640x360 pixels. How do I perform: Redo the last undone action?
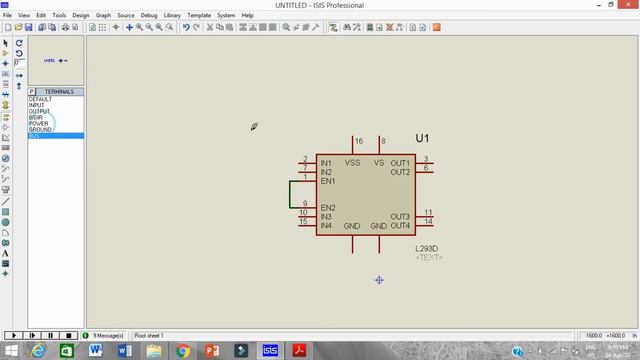196,27
